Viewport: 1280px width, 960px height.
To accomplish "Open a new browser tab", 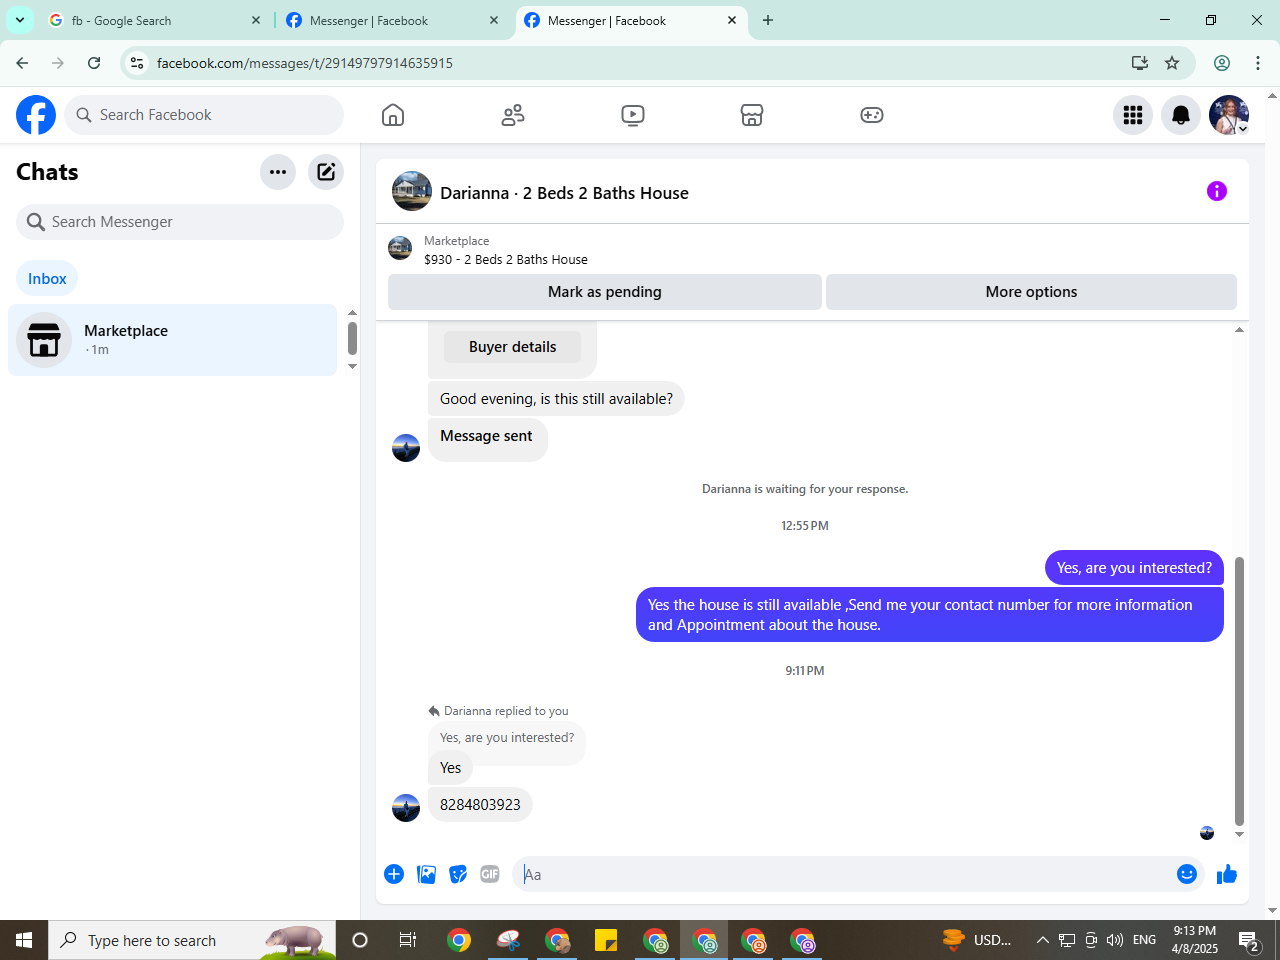I will [768, 20].
